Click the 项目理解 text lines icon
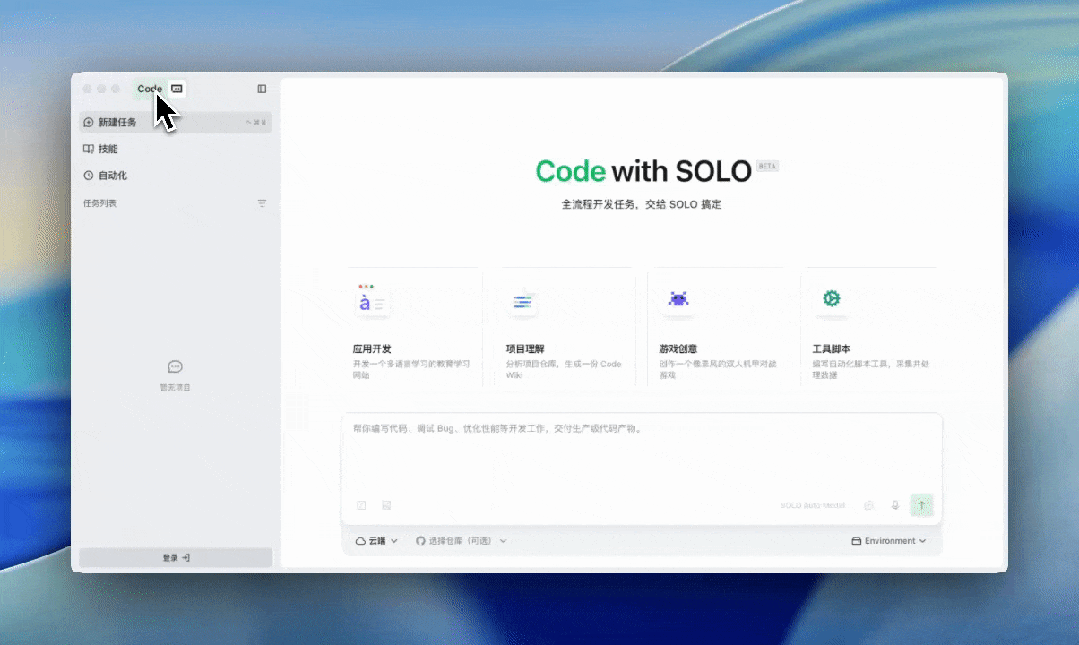 pos(522,302)
